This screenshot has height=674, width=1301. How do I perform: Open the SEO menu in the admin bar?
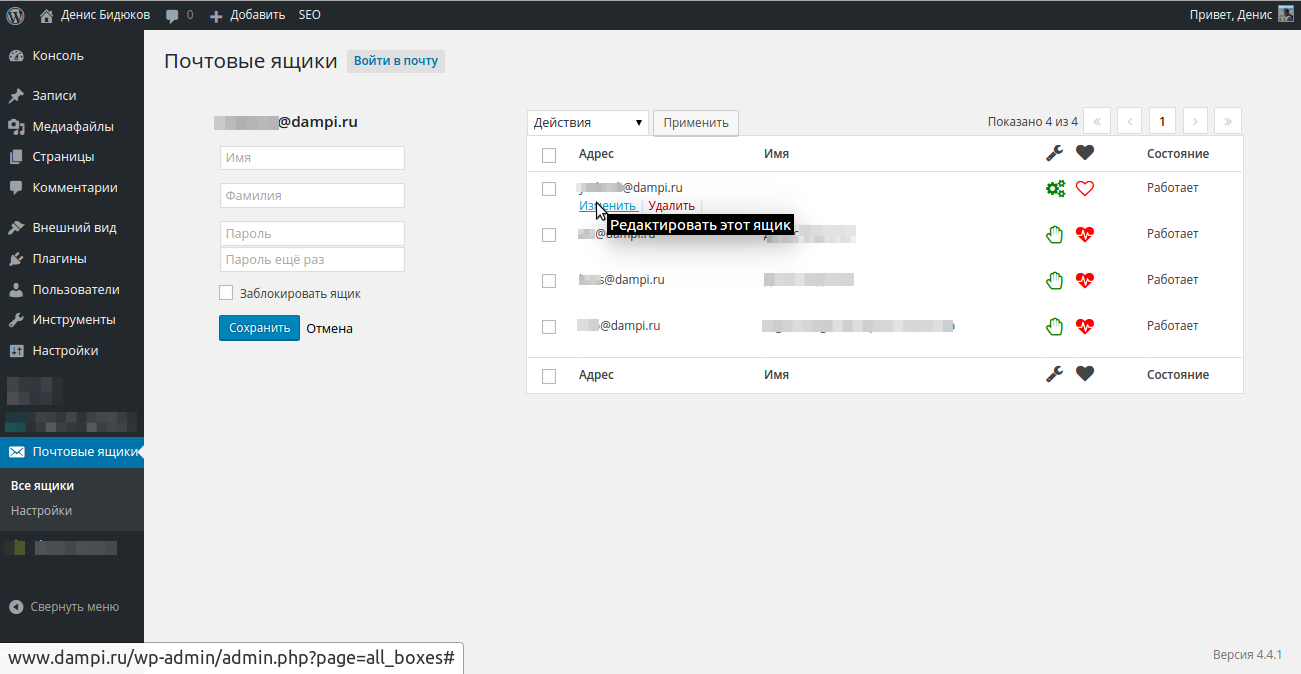click(x=309, y=15)
